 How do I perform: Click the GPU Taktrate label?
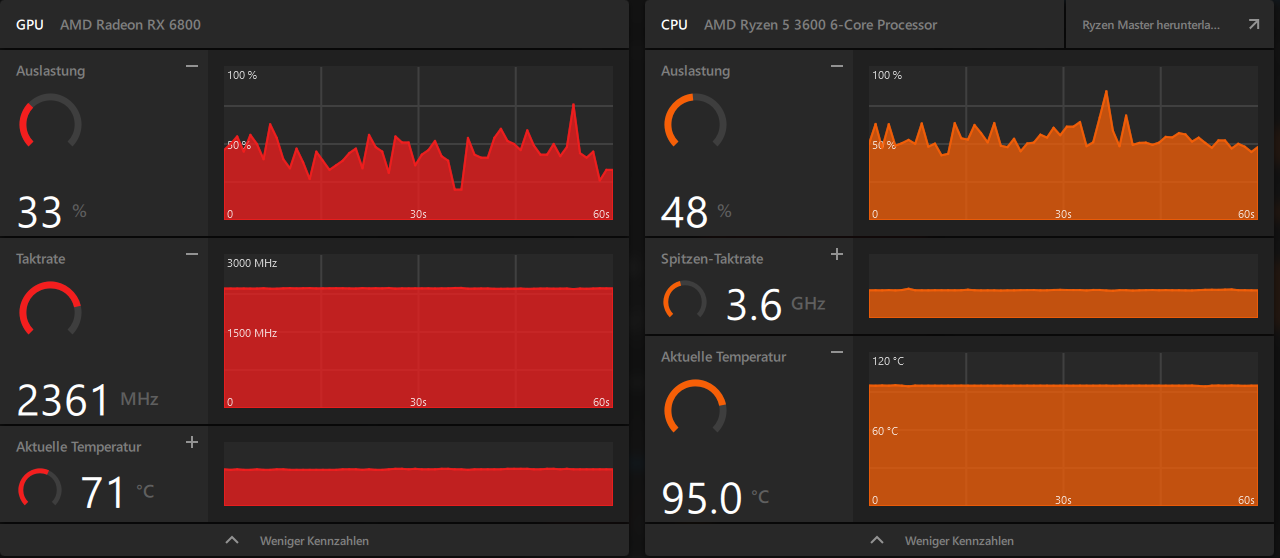[41, 258]
